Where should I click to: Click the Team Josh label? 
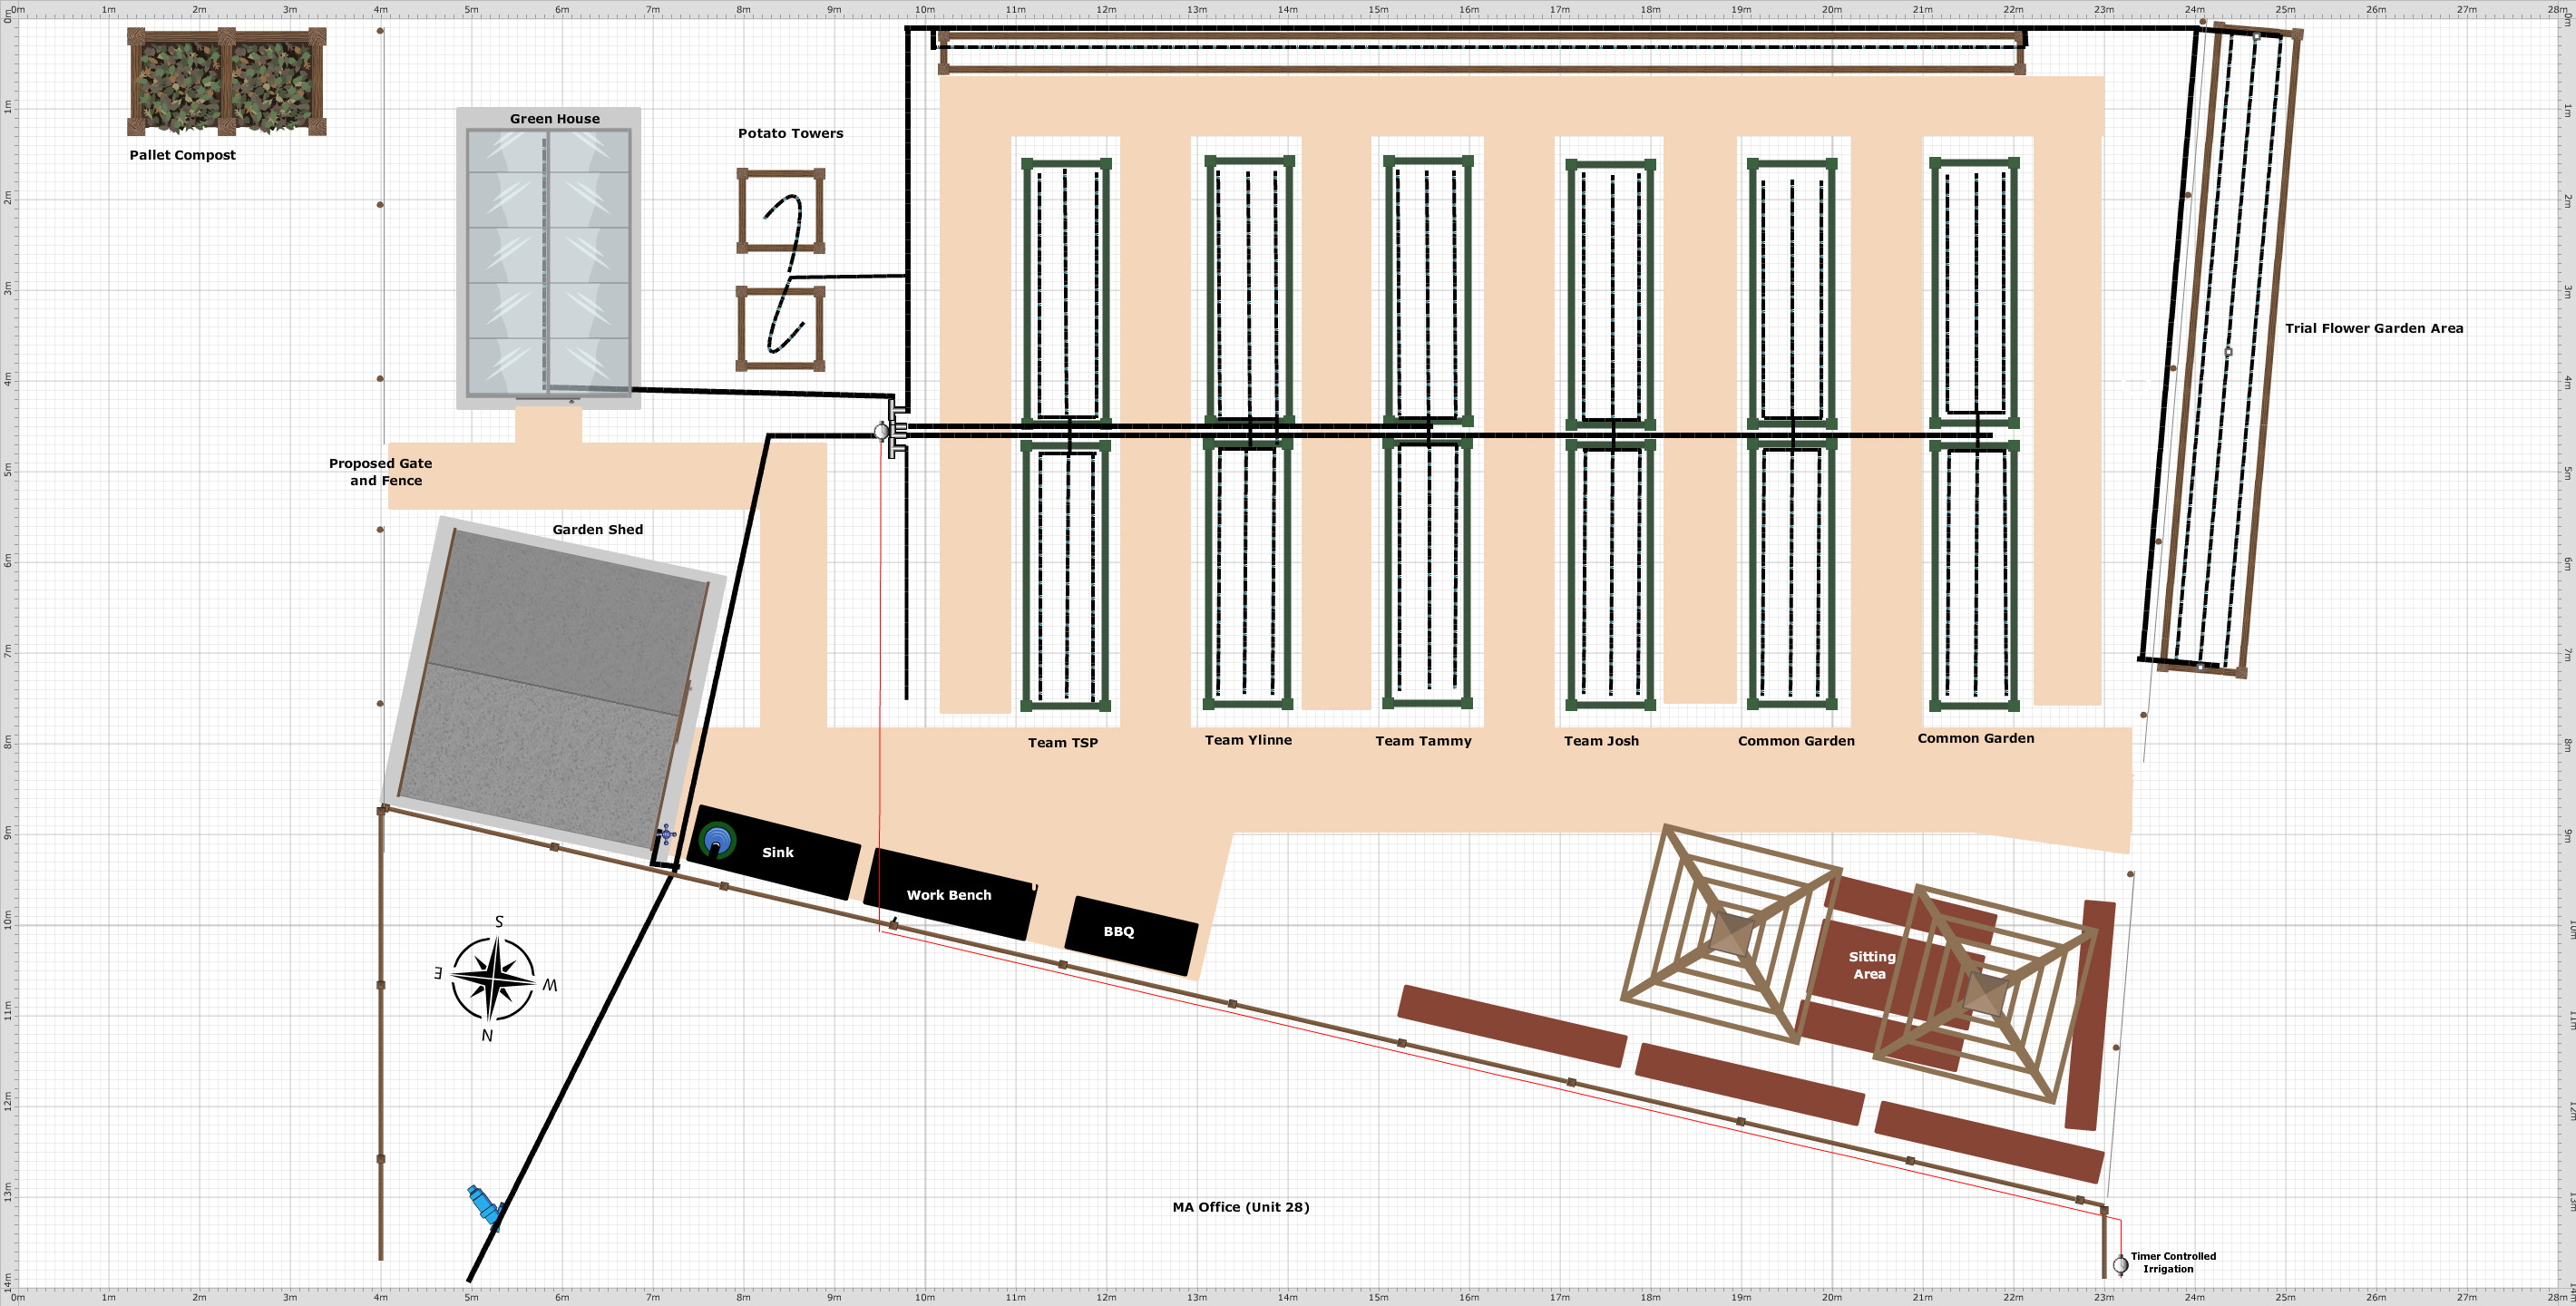coord(1601,741)
